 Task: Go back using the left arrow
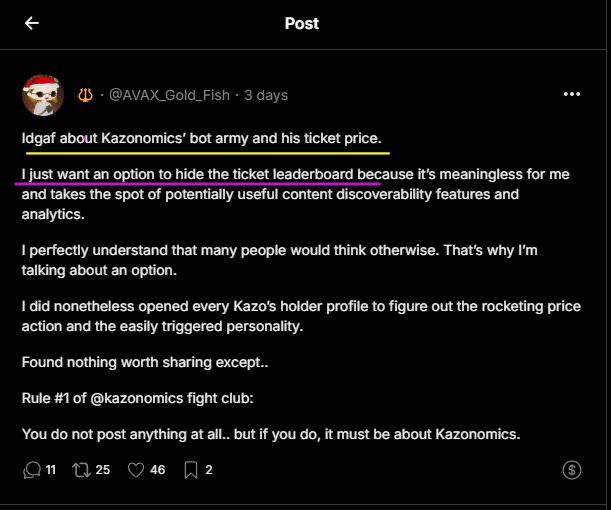32,23
